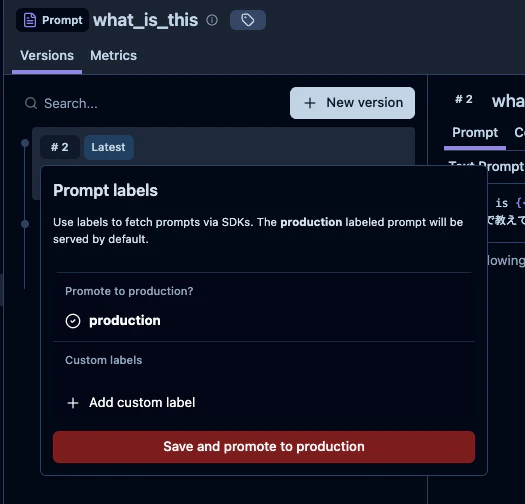Click the lower version timeline dot
The height and width of the screenshot is (504, 525).
click(25, 224)
